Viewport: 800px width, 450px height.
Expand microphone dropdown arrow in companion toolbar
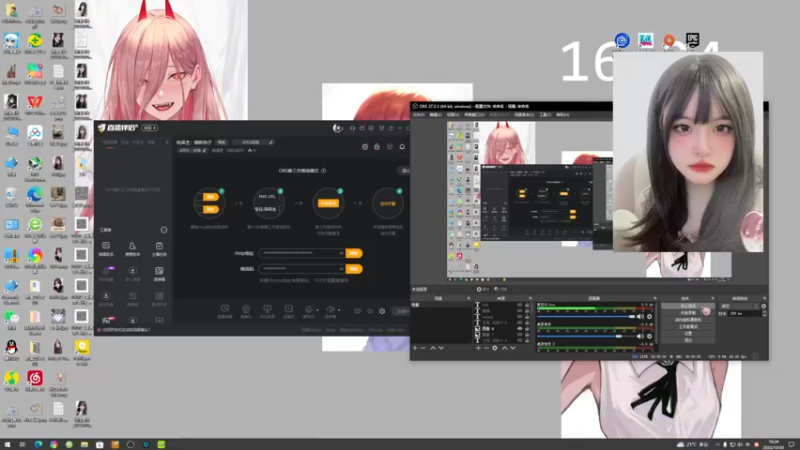coord(317,310)
